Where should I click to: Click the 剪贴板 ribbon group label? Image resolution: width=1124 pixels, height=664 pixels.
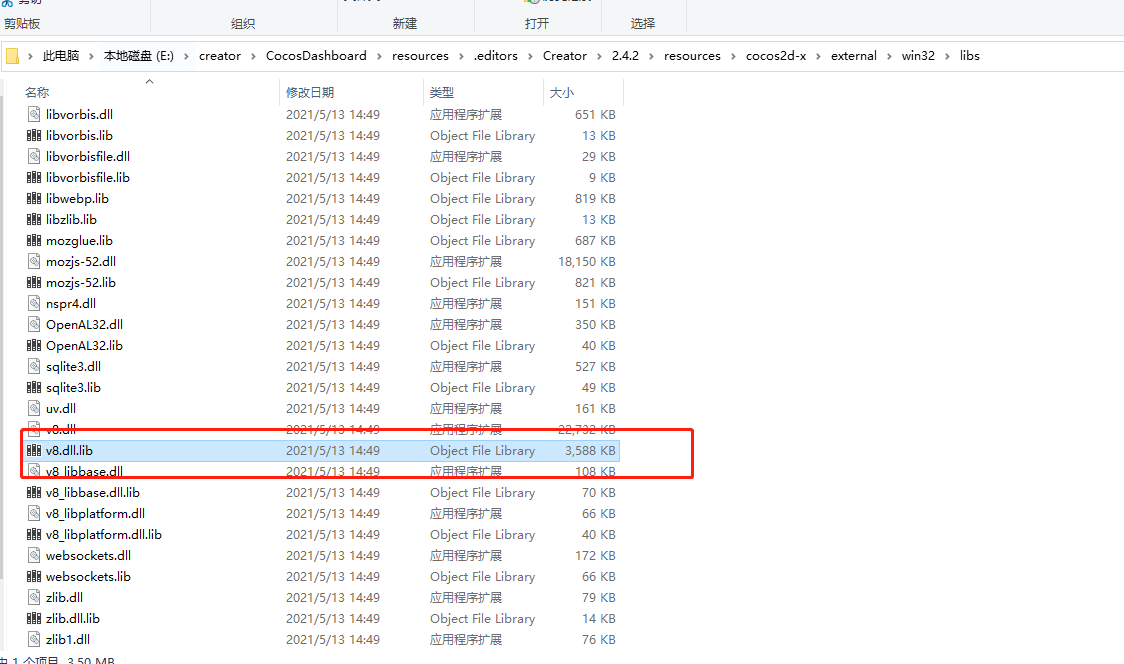[22, 24]
